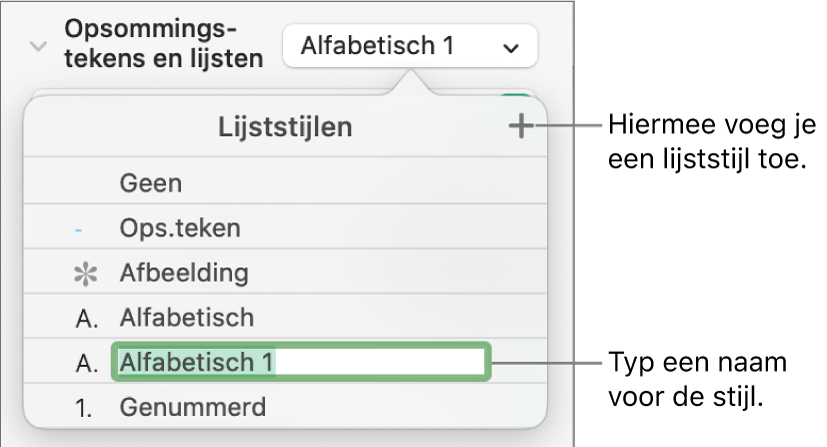This screenshot has width=827, height=447.
Task: Click the annotation 'Hiermee voeg je een lijststijl toe'
Action: click(711, 142)
